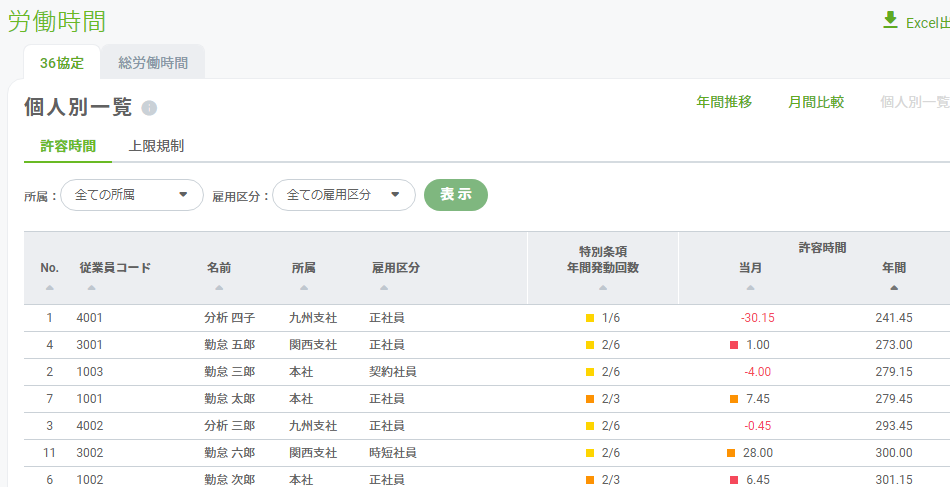Click the 表示 button
Image resolution: width=950 pixels, height=487 pixels.
coord(456,195)
